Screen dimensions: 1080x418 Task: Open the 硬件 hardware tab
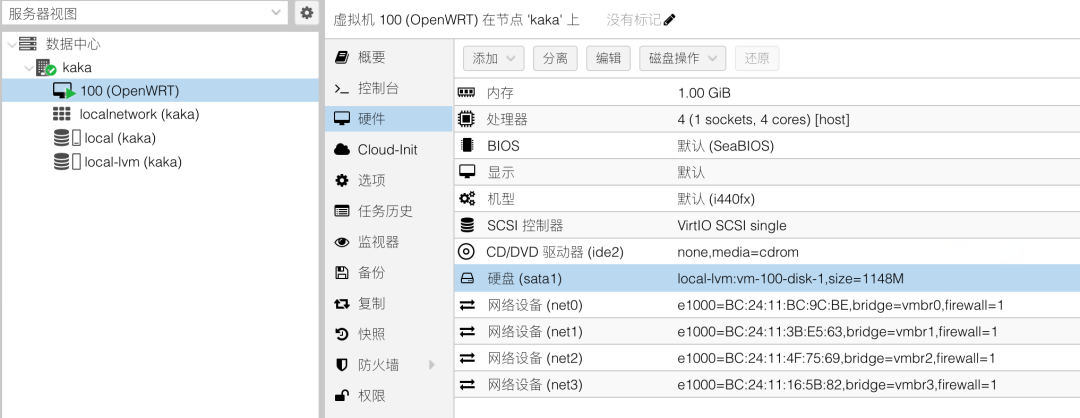tap(388, 119)
